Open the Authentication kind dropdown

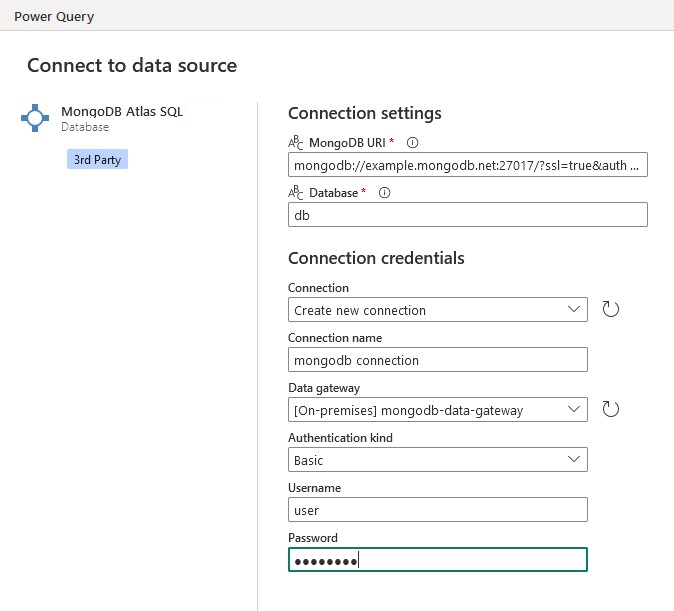(437, 460)
